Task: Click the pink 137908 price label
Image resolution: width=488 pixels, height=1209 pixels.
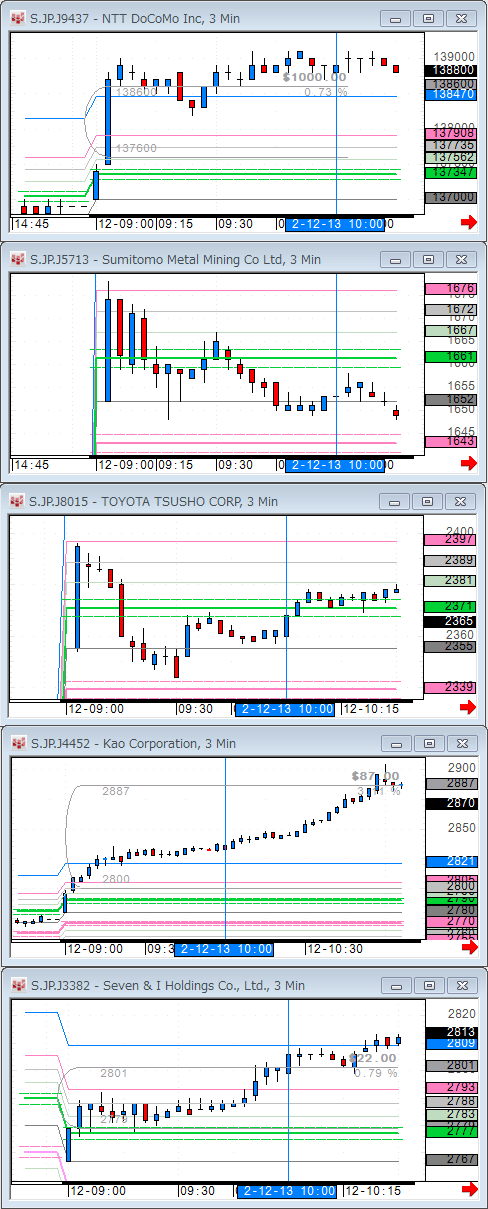Action: click(x=451, y=133)
